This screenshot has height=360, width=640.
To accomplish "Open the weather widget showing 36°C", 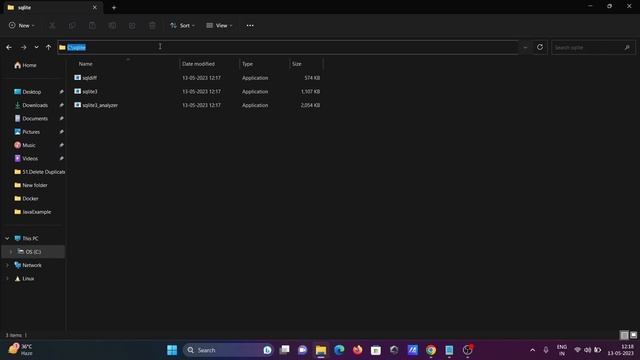I will pos(21,349).
